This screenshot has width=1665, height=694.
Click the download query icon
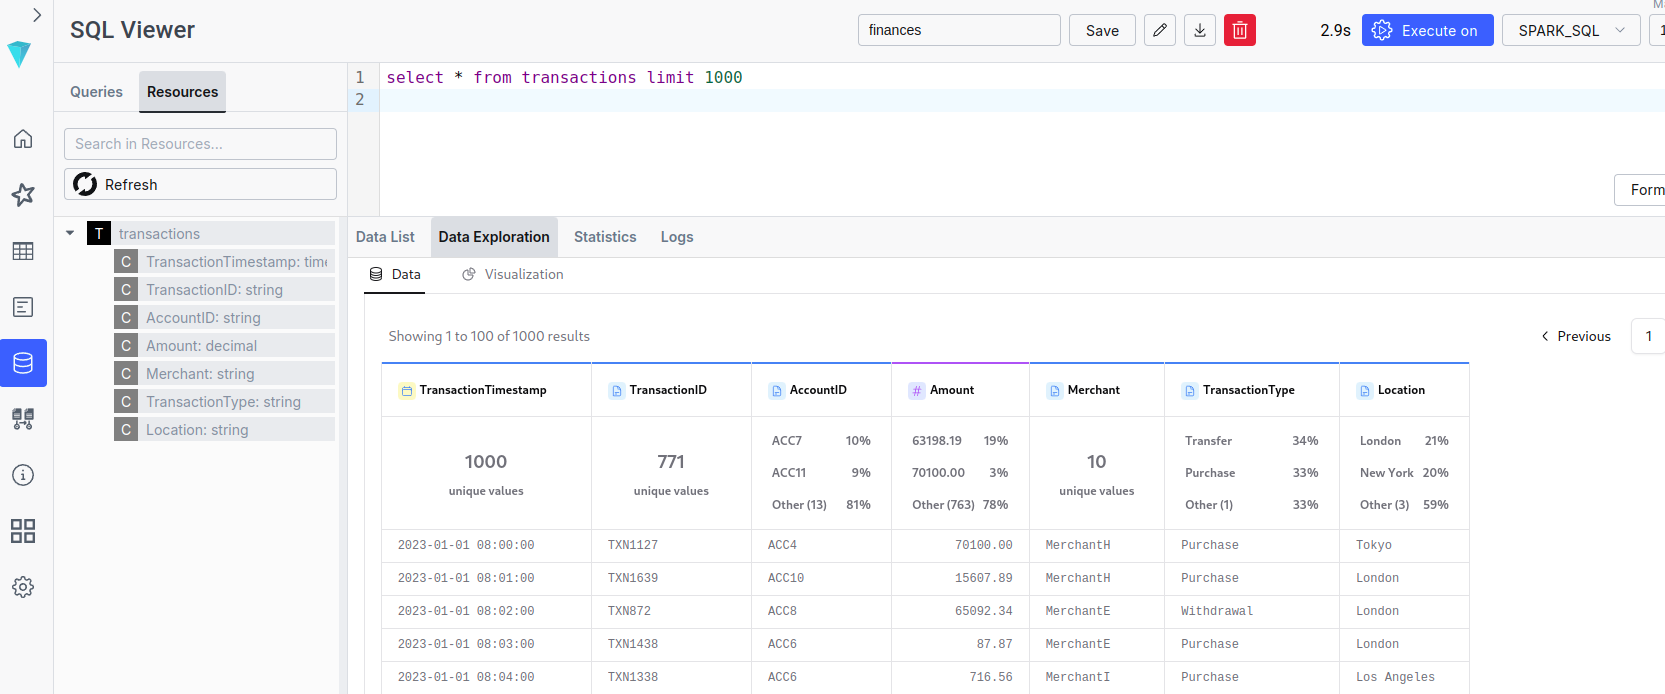pos(1199,31)
